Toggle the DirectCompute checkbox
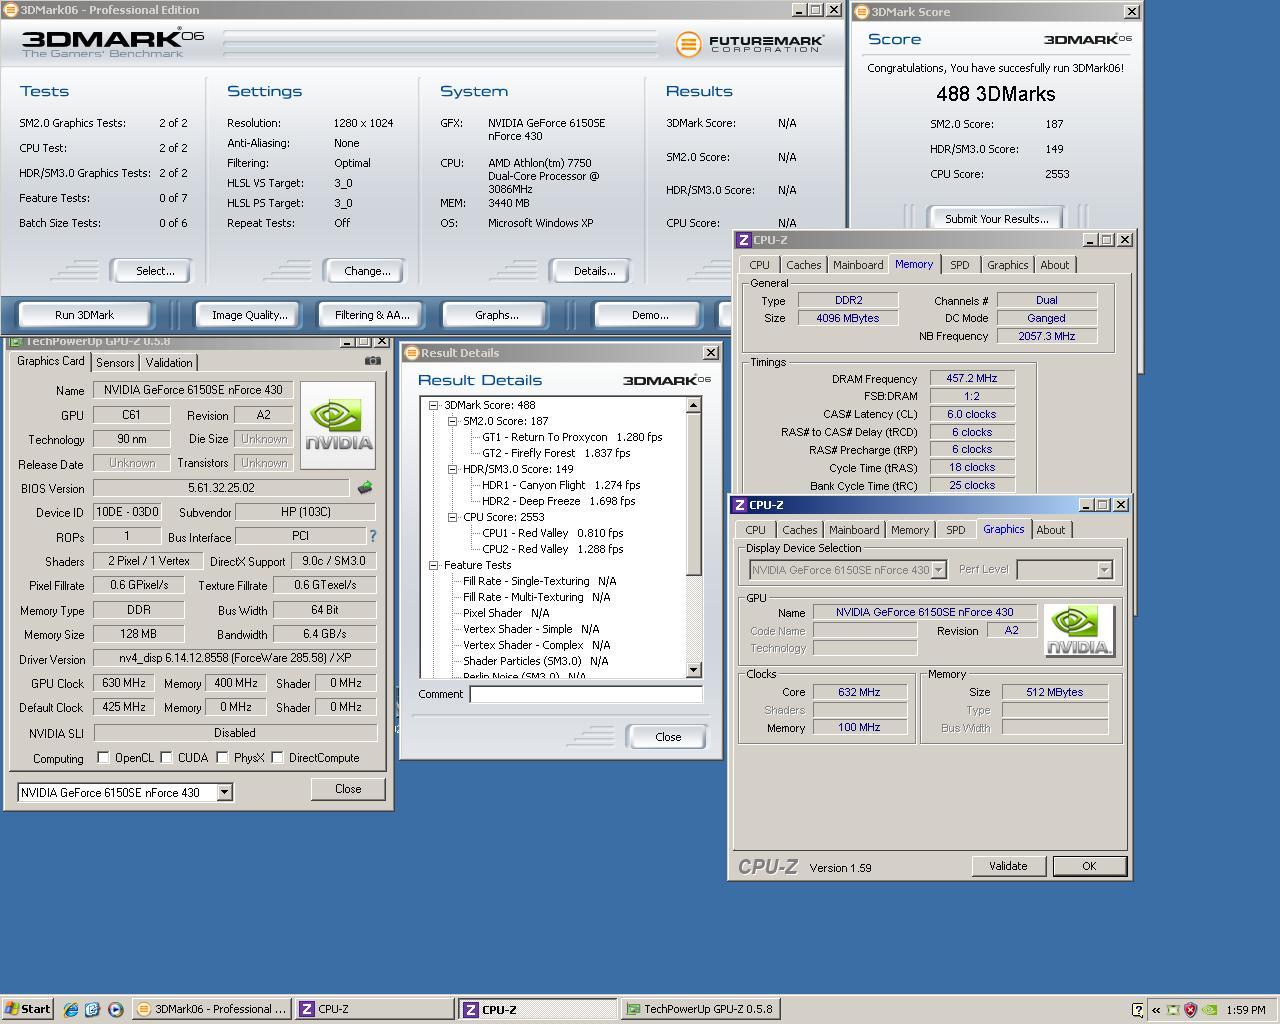Viewport: 1280px width, 1024px height. coord(277,758)
